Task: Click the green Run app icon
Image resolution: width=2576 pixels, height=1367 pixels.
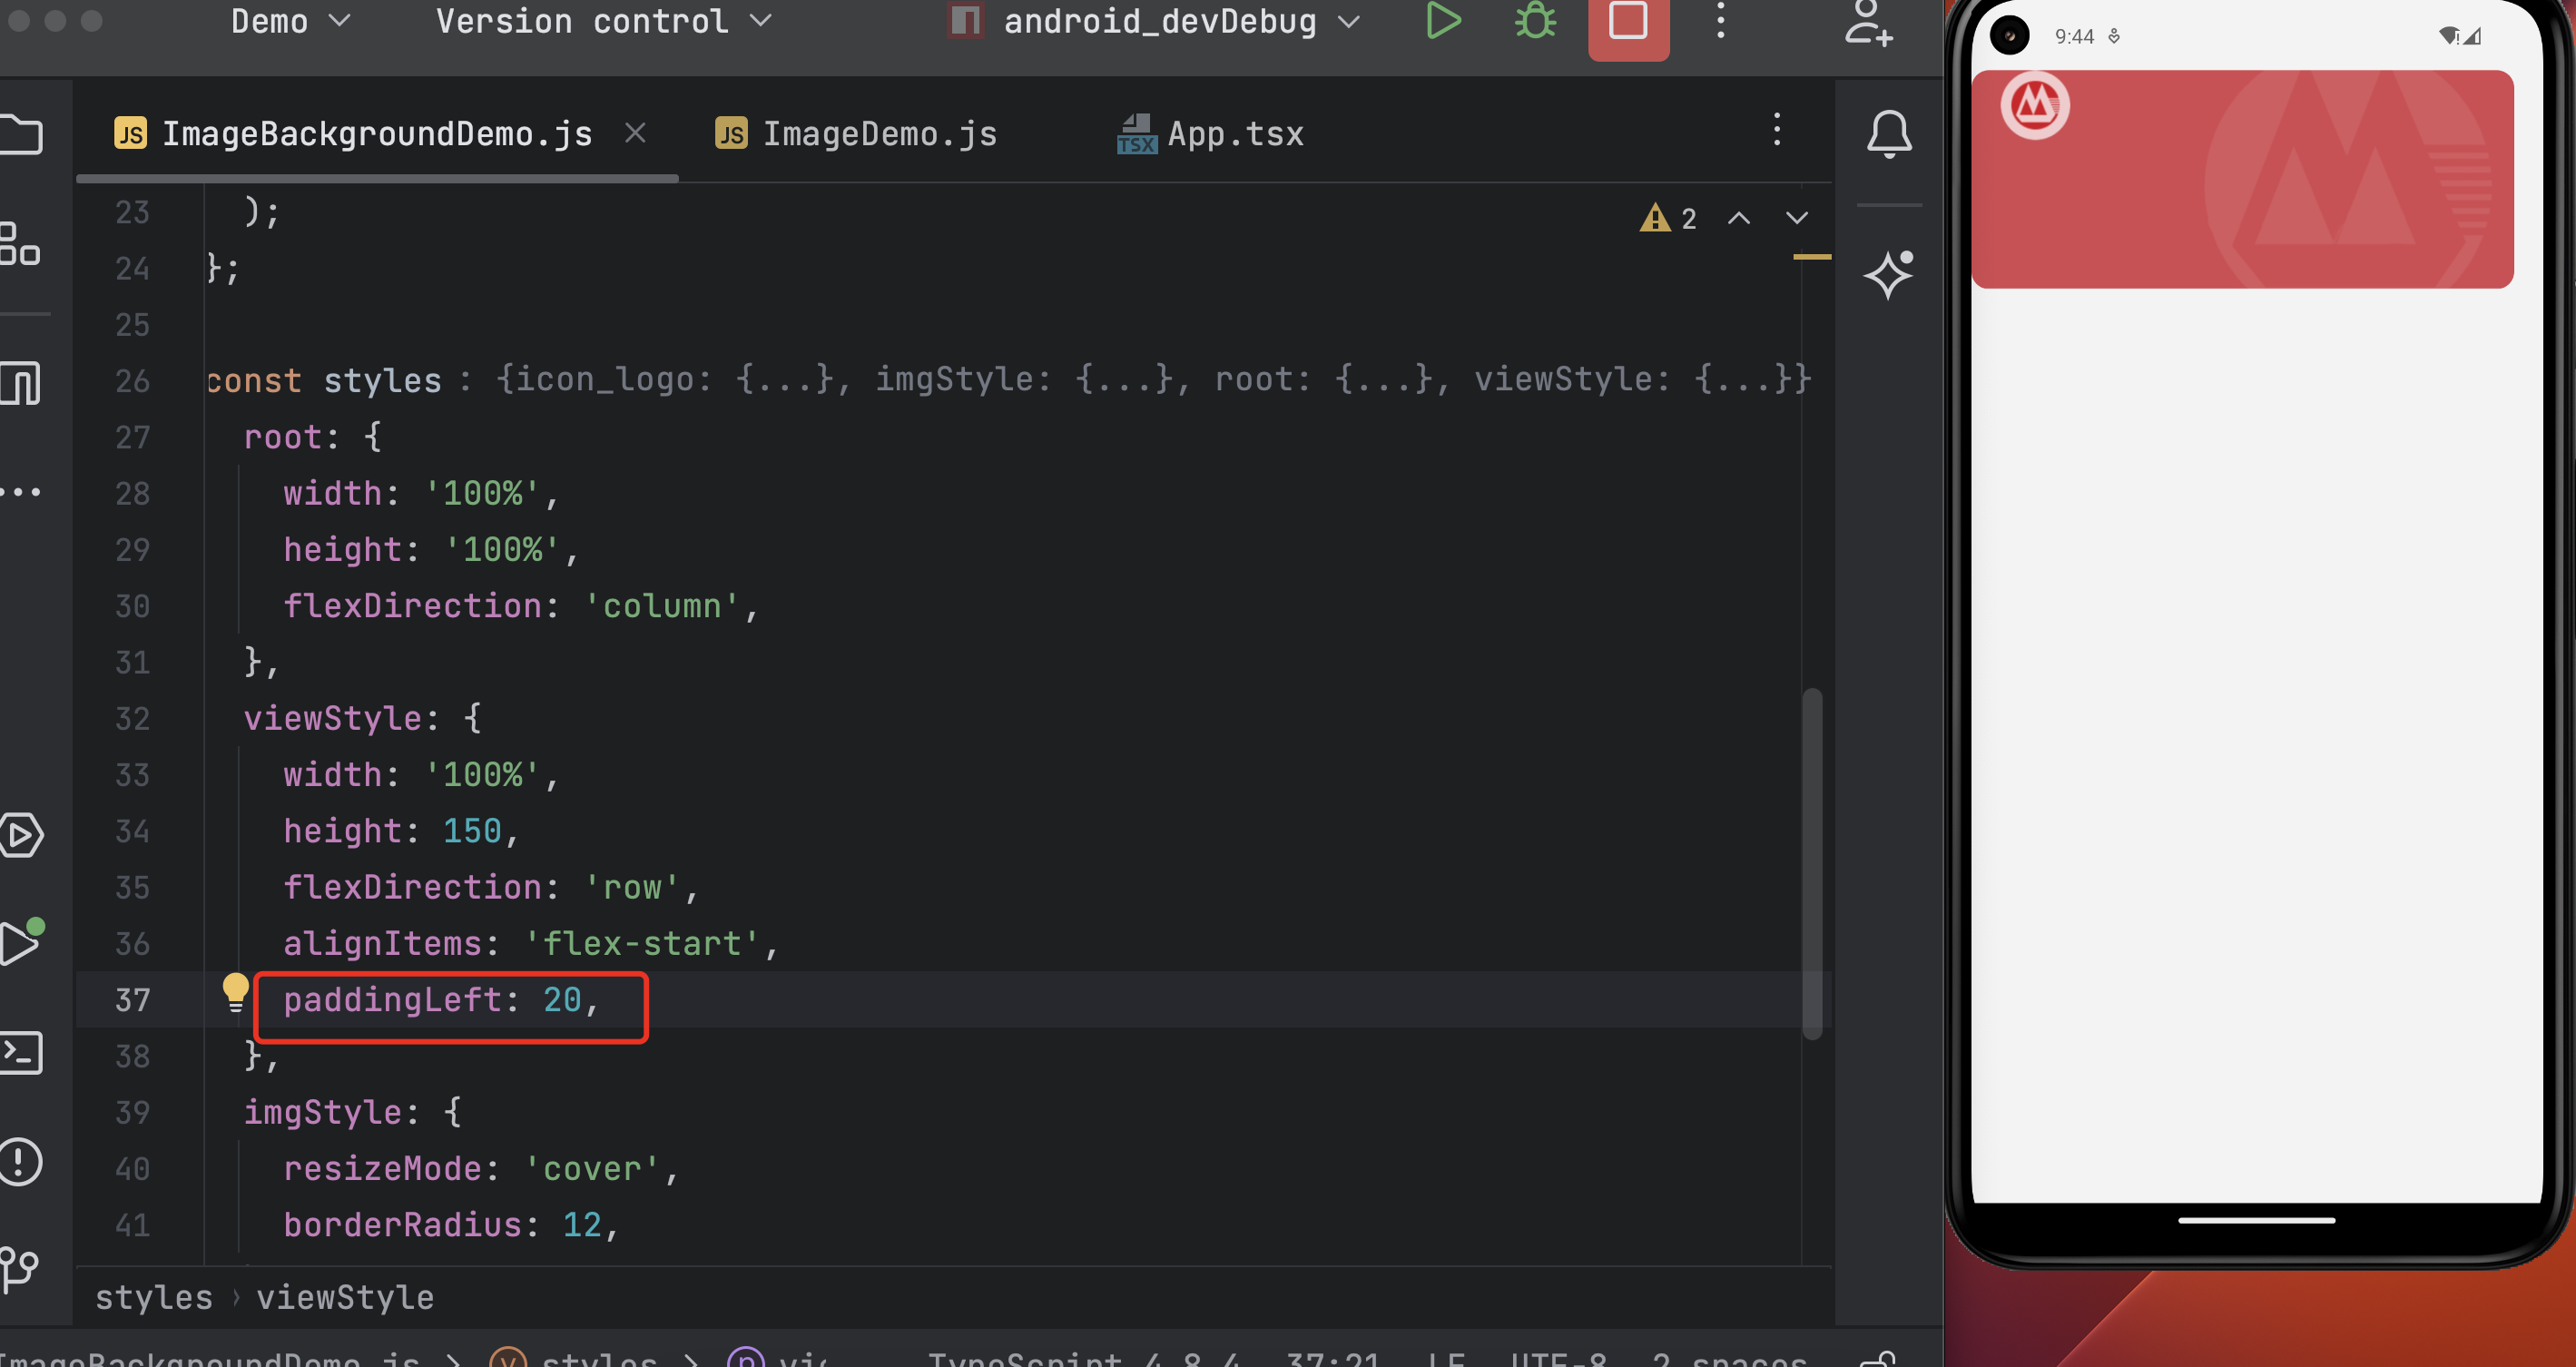Action: pyautogui.click(x=1441, y=20)
